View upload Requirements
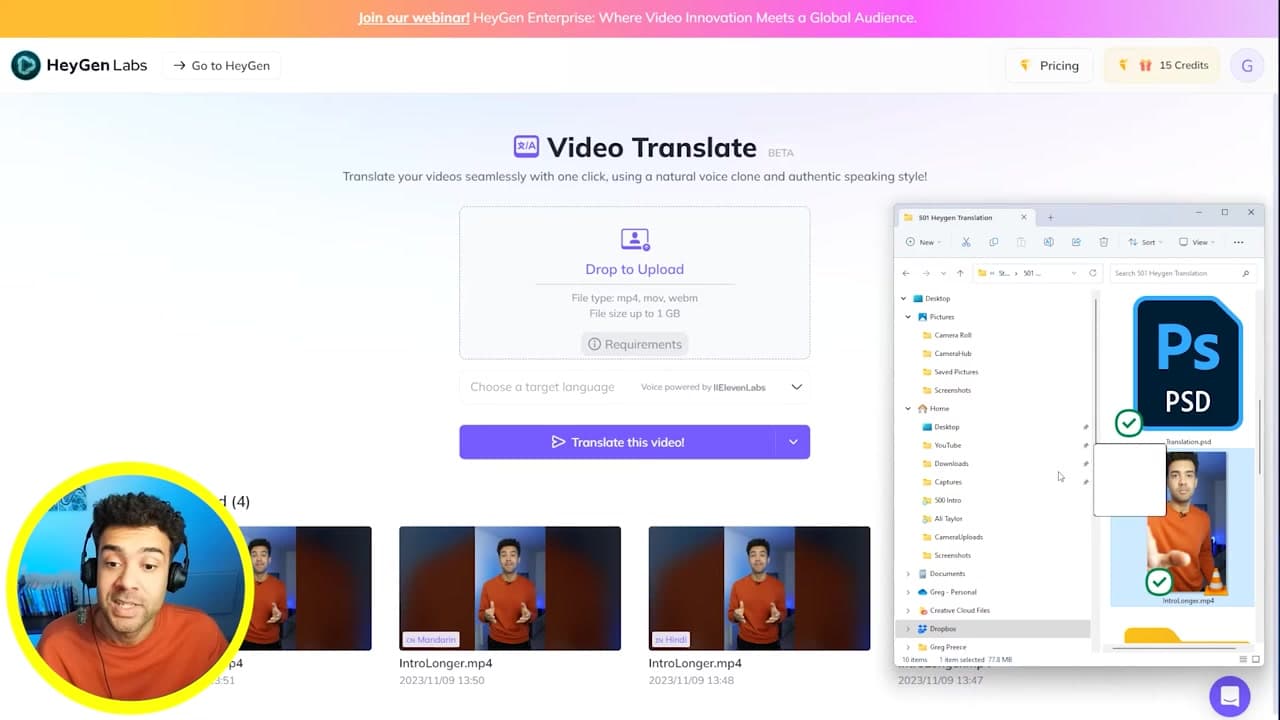This screenshot has width=1280, height=720. click(x=634, y=344)
